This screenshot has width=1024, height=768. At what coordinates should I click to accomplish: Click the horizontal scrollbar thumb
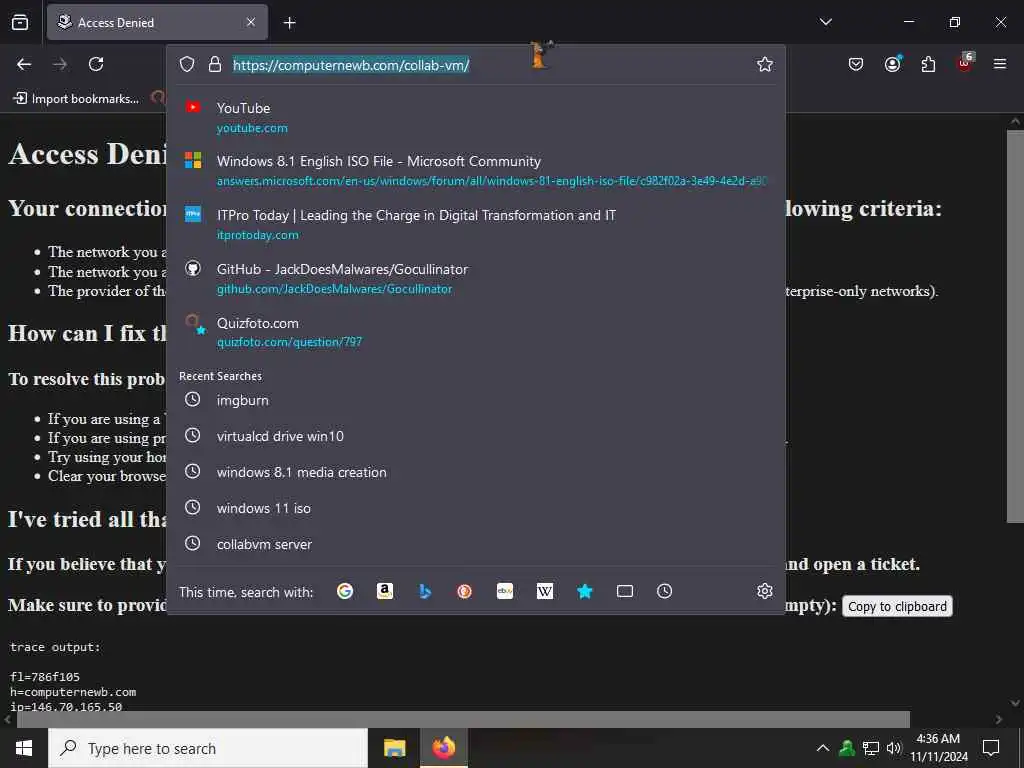click(463, 719)
